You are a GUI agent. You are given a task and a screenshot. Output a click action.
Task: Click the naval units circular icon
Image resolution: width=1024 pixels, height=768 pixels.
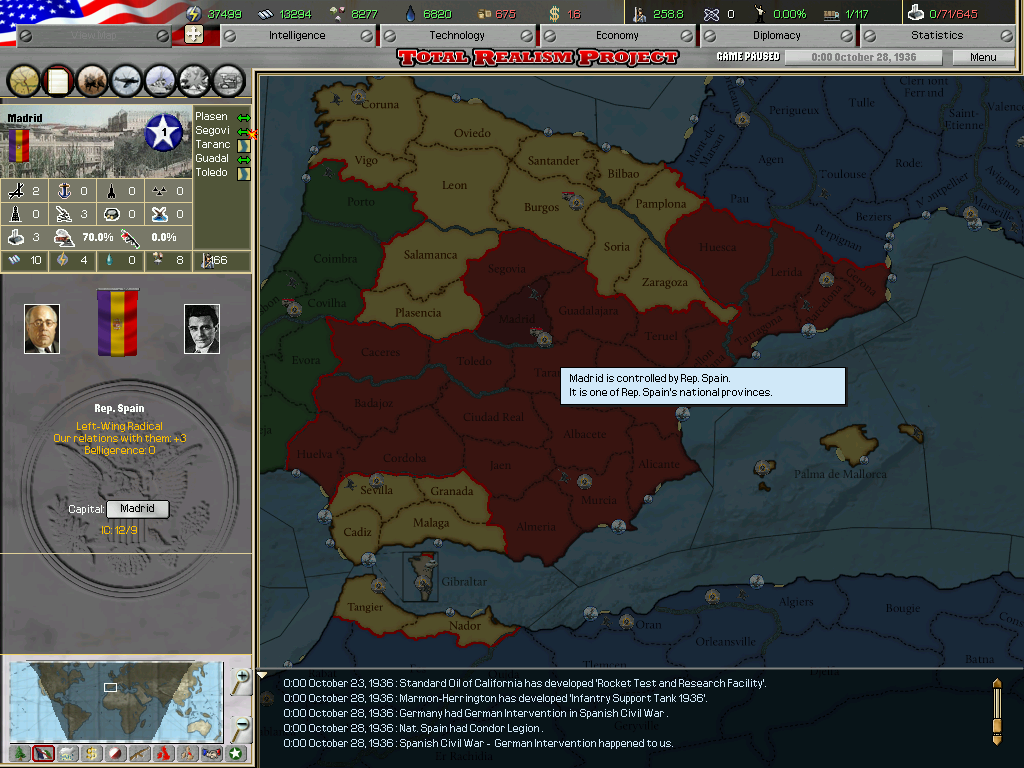159,80
